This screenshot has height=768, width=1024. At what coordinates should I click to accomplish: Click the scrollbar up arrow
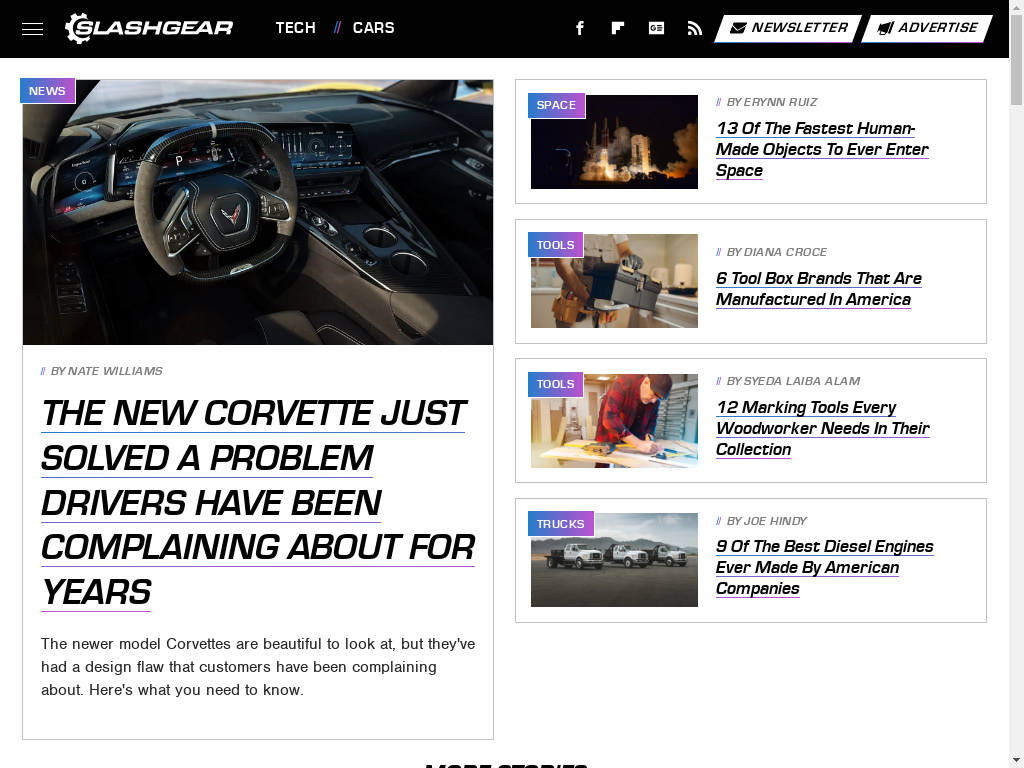pos(1016,6)
